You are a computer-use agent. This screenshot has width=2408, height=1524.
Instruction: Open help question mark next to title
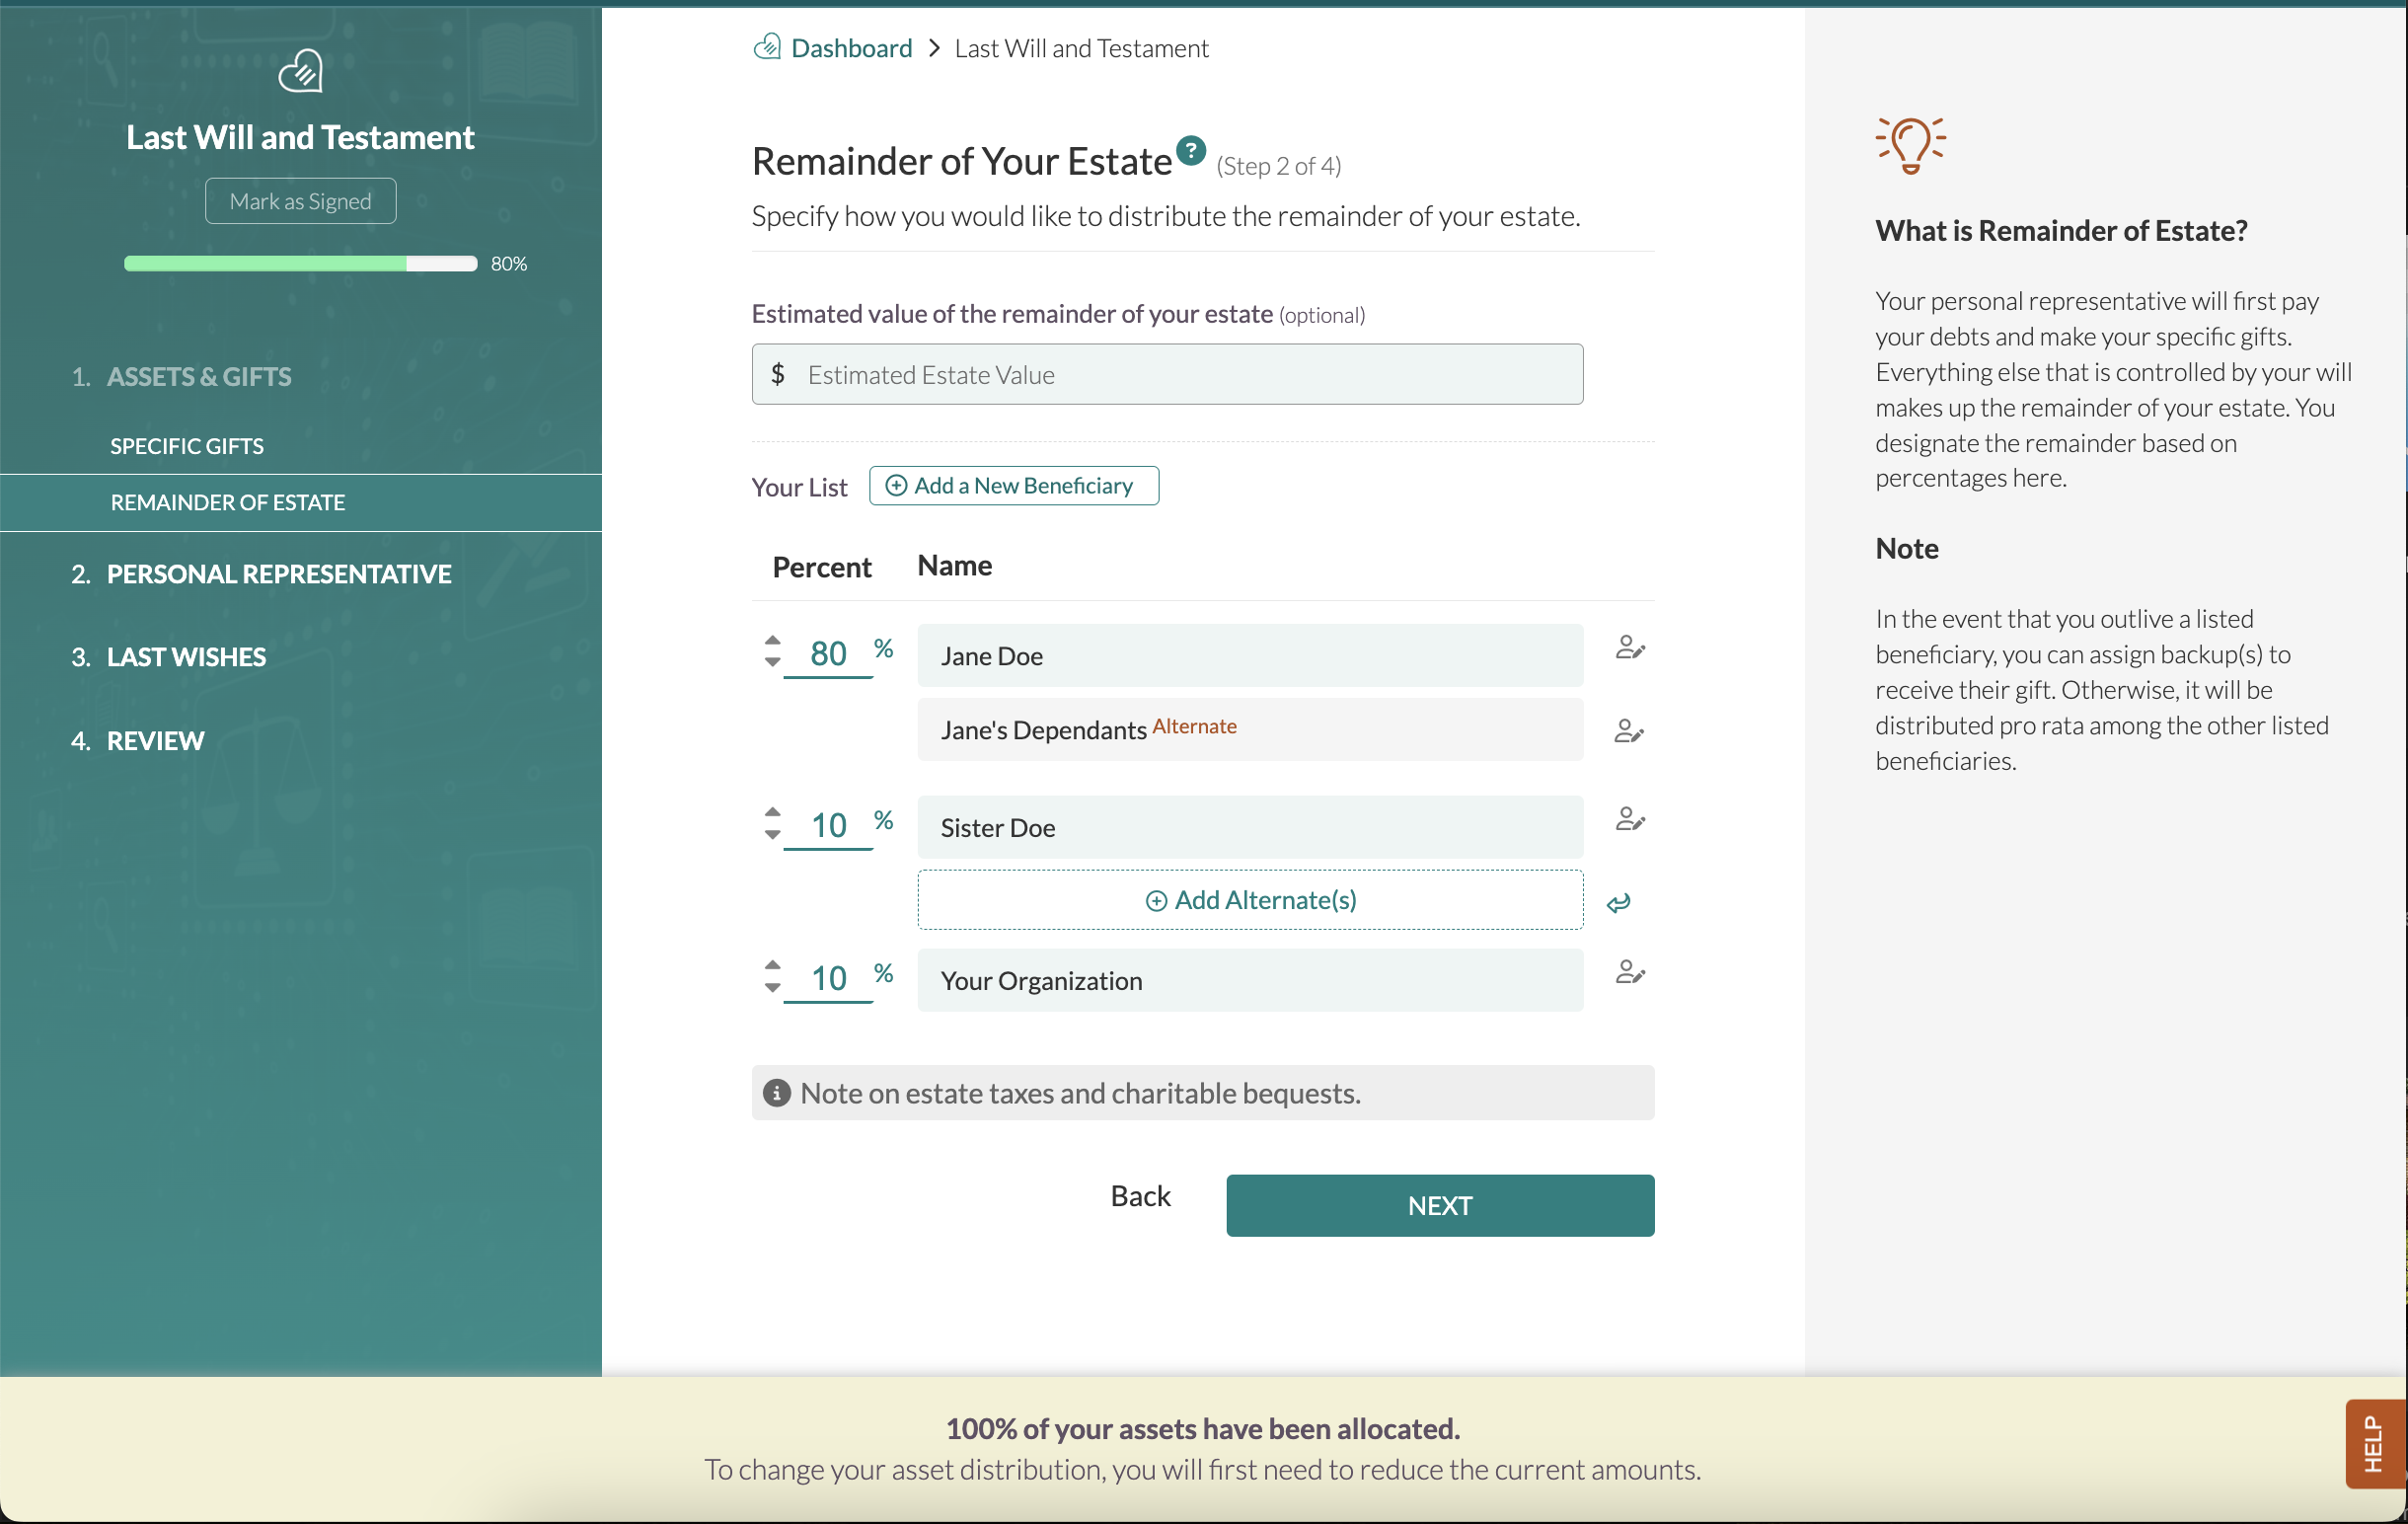(x=1190, y=151)
